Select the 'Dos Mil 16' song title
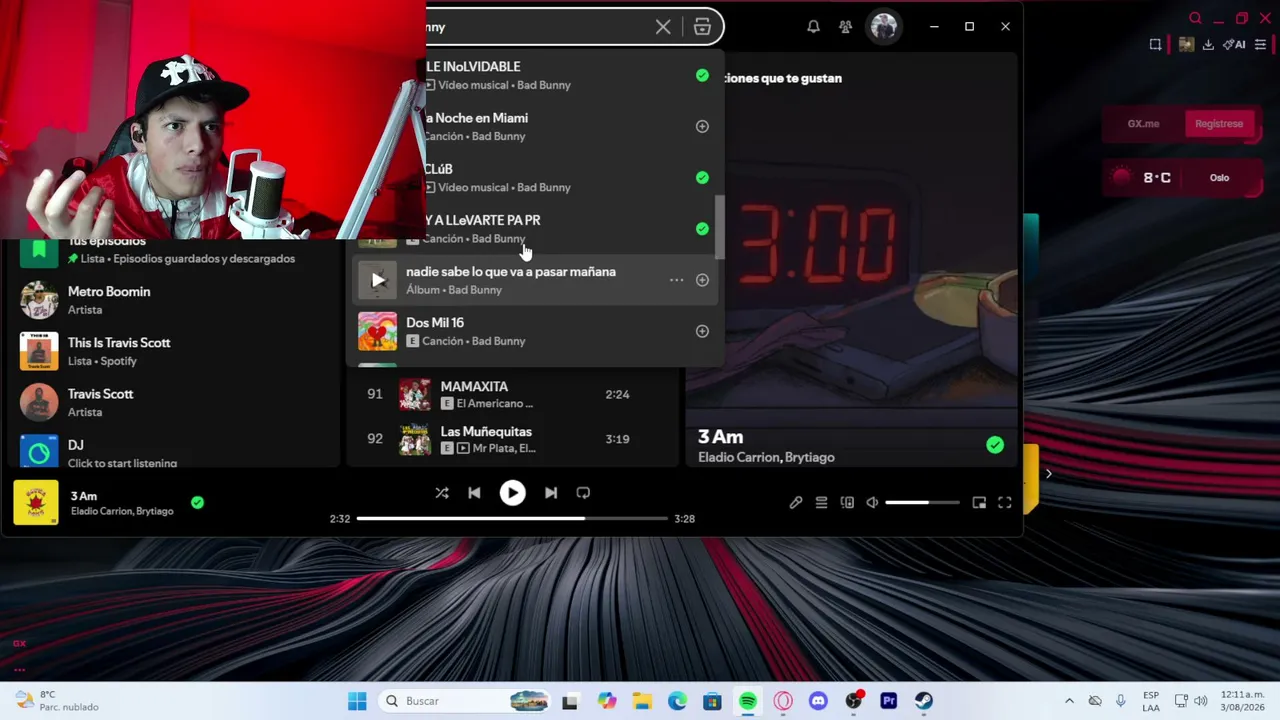The height and width of the screenshot is (720, 1280). 435,323
